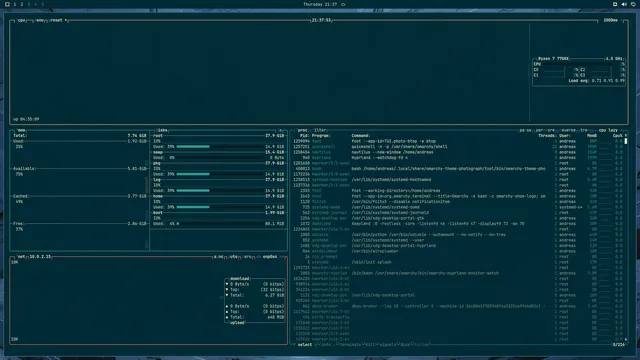Click the scroll down arrow in proc list
This screenshot has width=640, height=360.
(x=626, y=339)
